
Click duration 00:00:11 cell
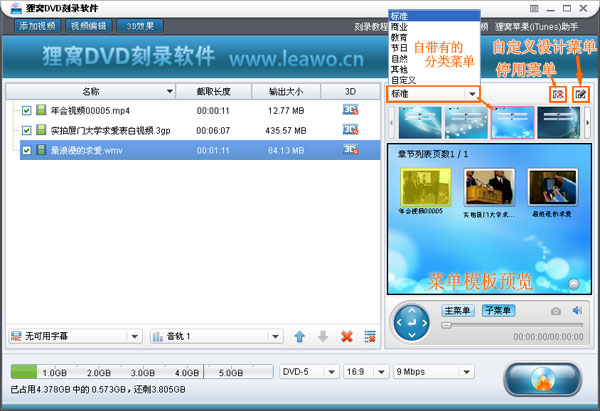point(213,111)
